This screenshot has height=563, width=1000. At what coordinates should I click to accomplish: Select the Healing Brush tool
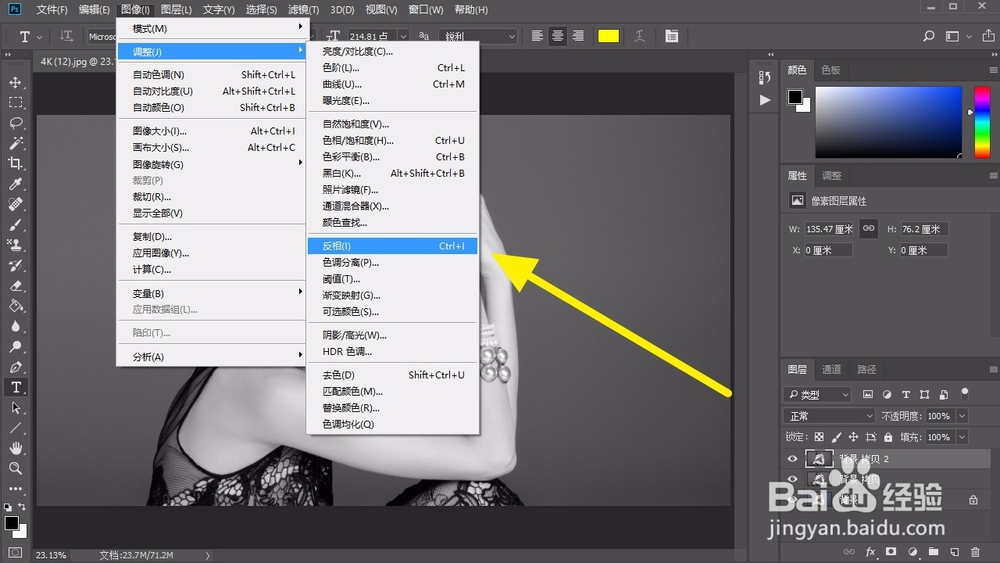(x=15, y=204)
